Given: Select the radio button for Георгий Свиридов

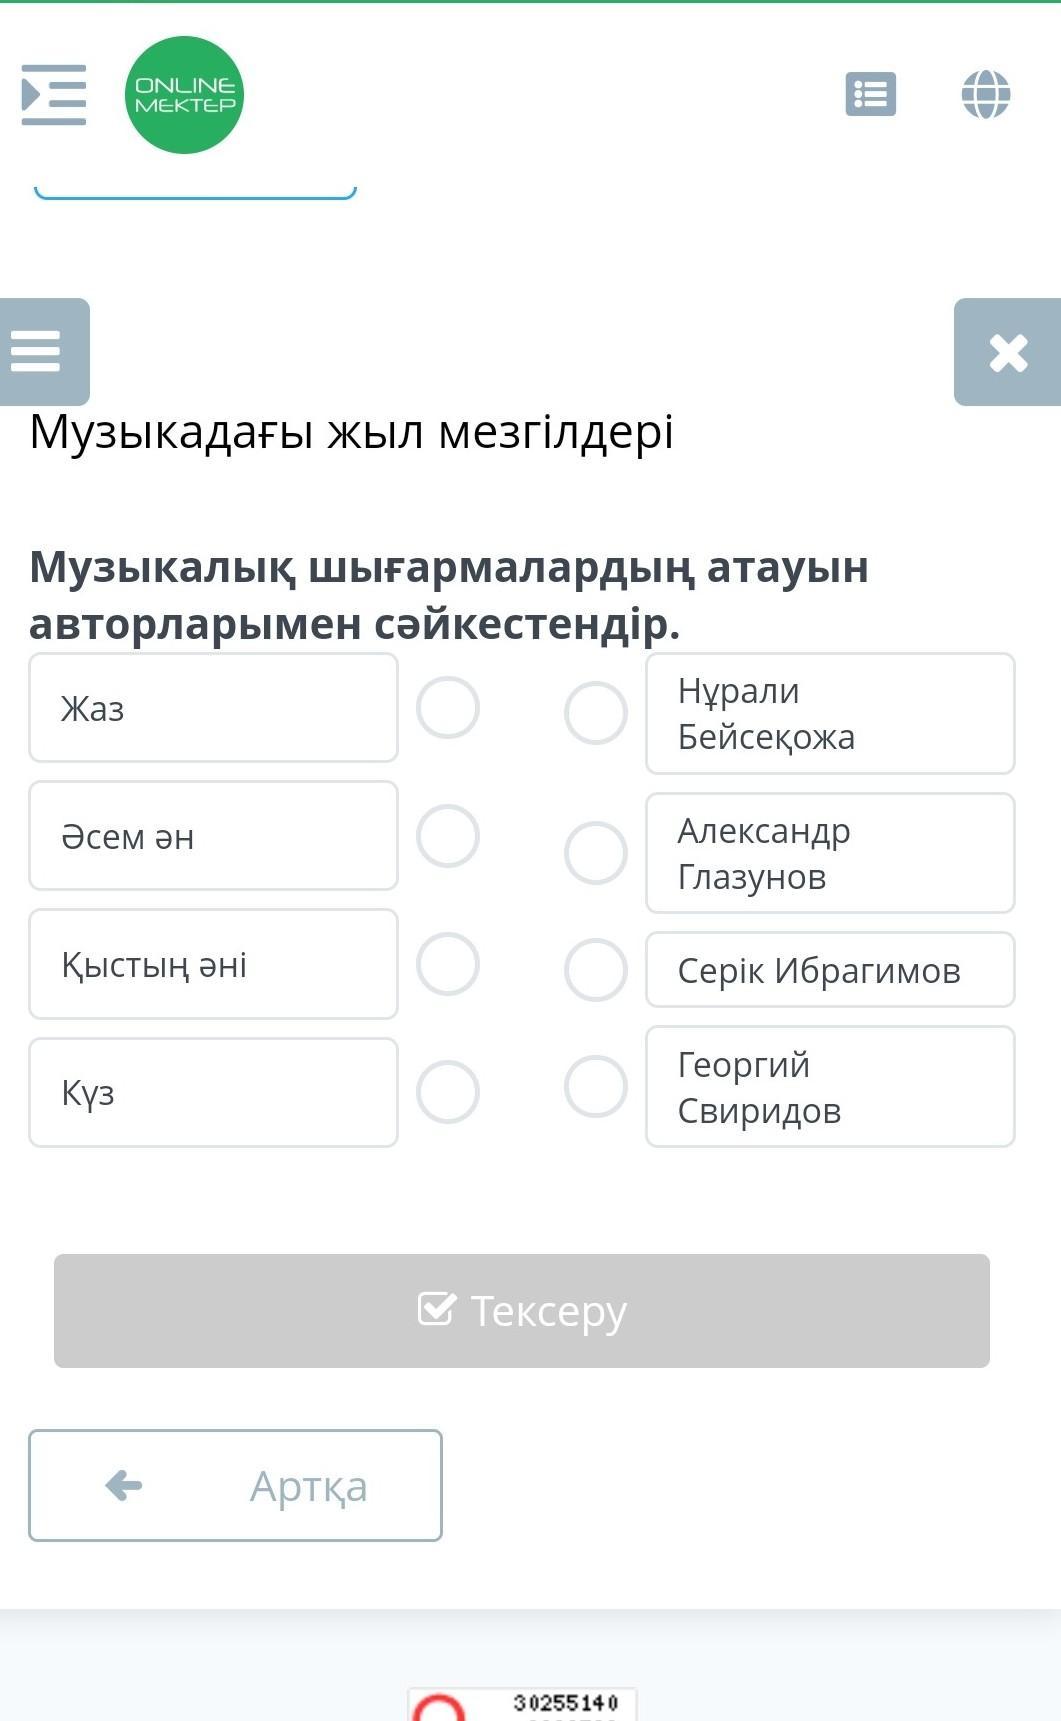Looking at the screenshot, I should 596,1086.
